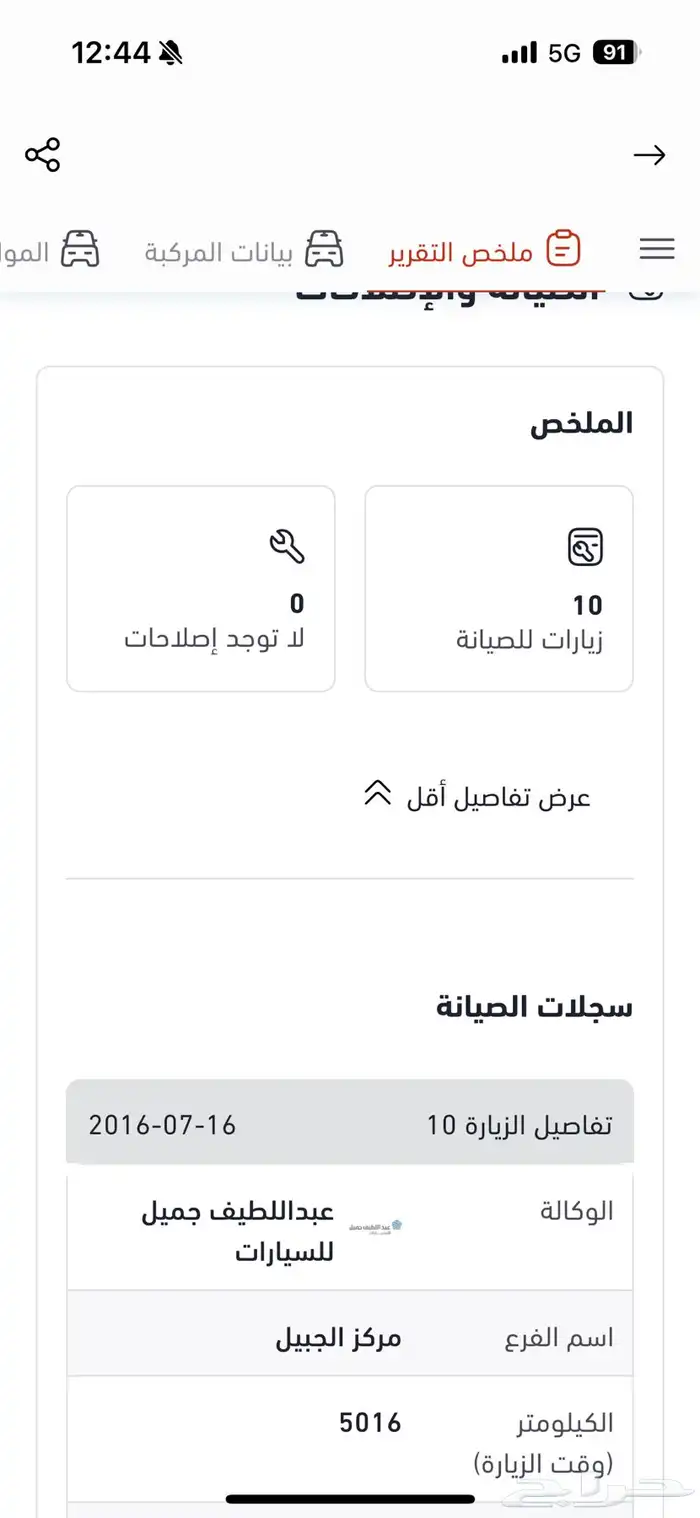Image resolution: width=700 pixels, height=1518 pixels.
Task: Tap the vehicle data car icon
Action: pos(323,249)
